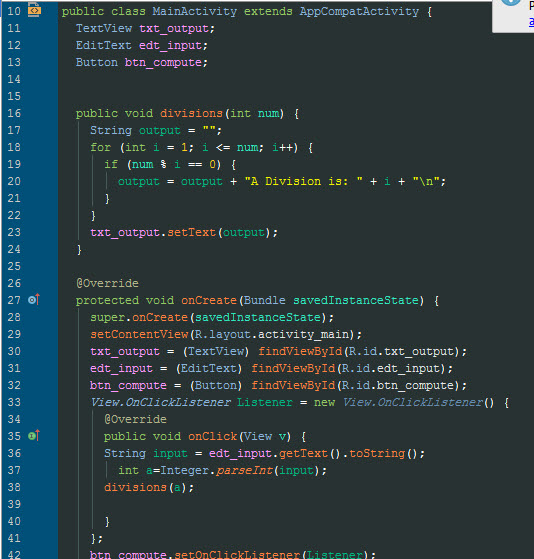
Task: Place cursor on the onCreate method declaration
Action: [x=209, y=300]
